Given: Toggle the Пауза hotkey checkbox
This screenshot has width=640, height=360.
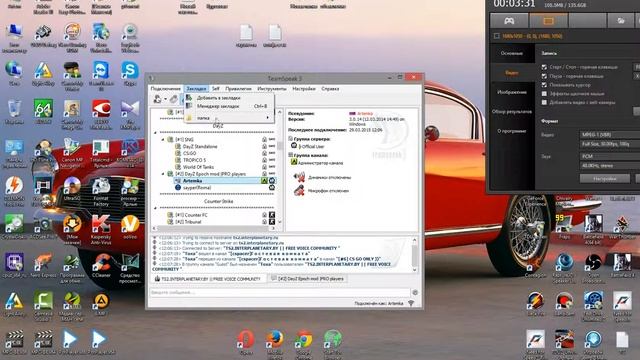Looking at the screenshot, I should click(x=544, y=76).
